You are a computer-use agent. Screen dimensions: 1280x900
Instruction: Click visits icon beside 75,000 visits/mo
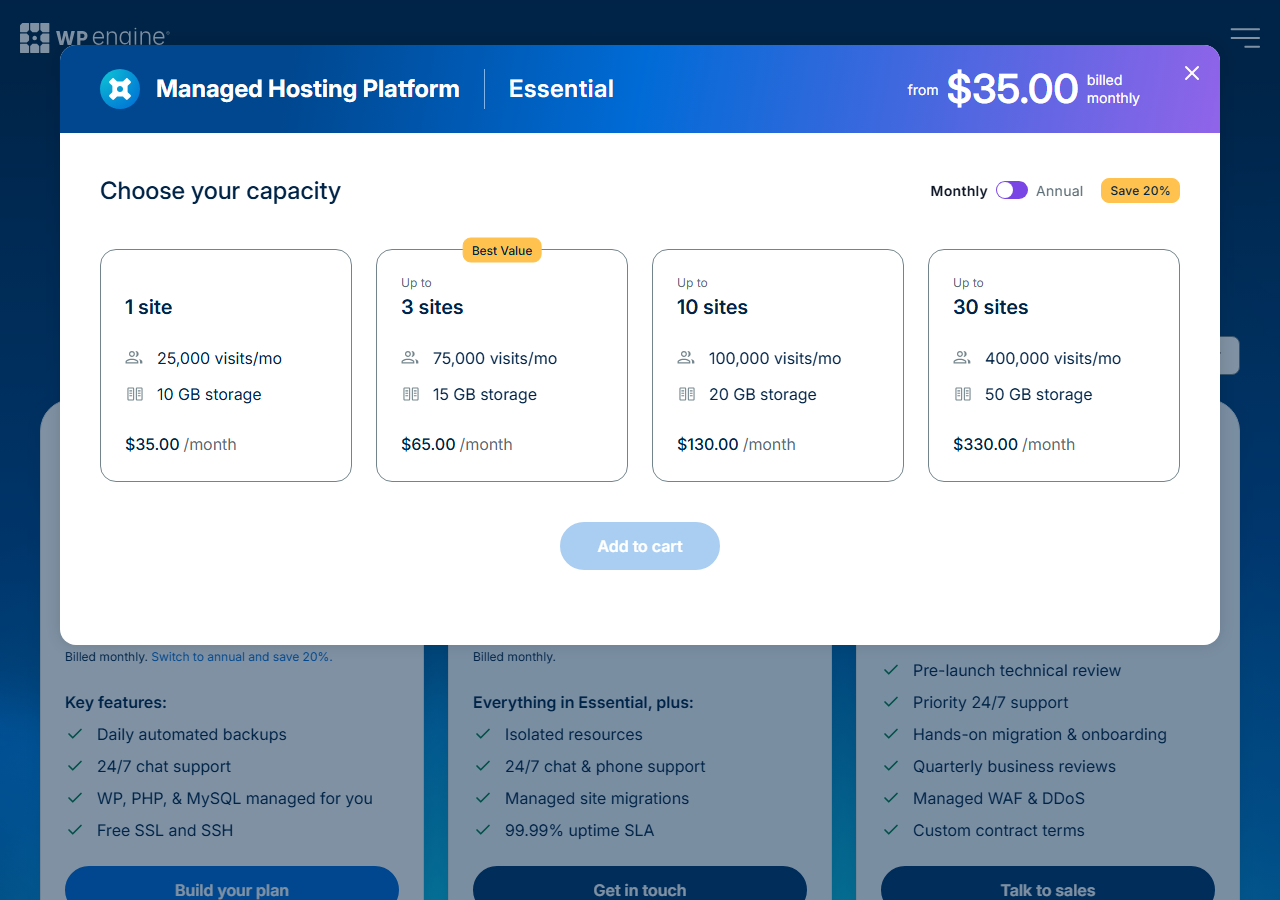pos(410,358)
